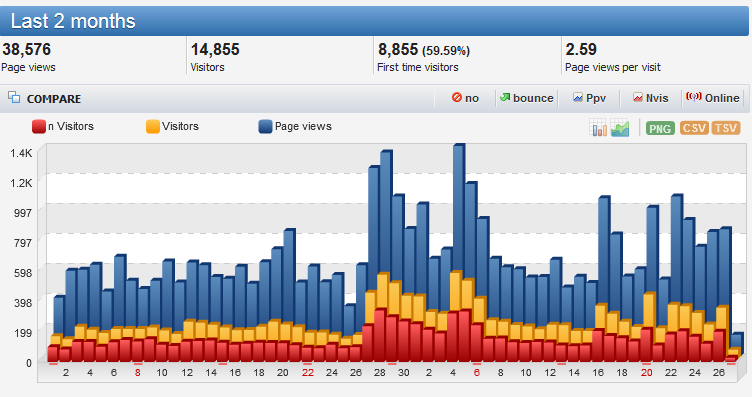Viewport: 752px width, 397px height.
Task: Click the red Nvis chart icon
Action: point(637,97)
